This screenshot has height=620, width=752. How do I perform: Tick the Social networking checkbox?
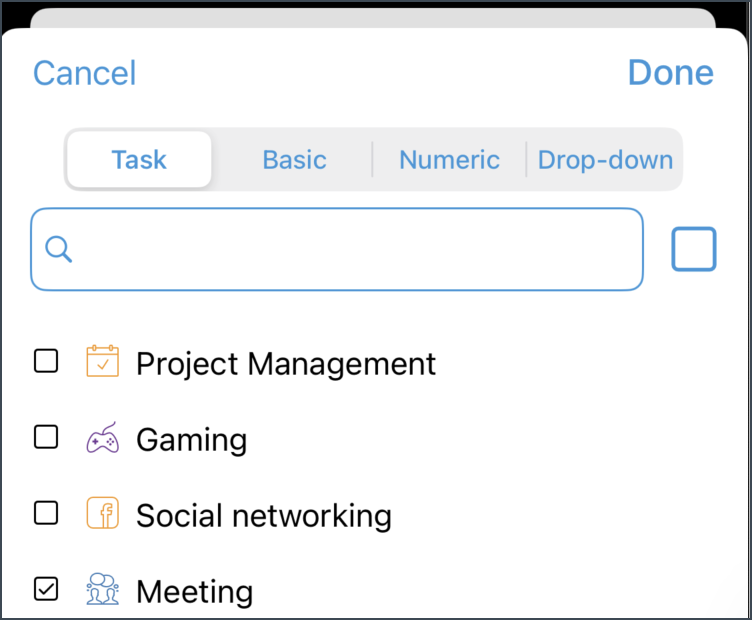click(46, 513)
